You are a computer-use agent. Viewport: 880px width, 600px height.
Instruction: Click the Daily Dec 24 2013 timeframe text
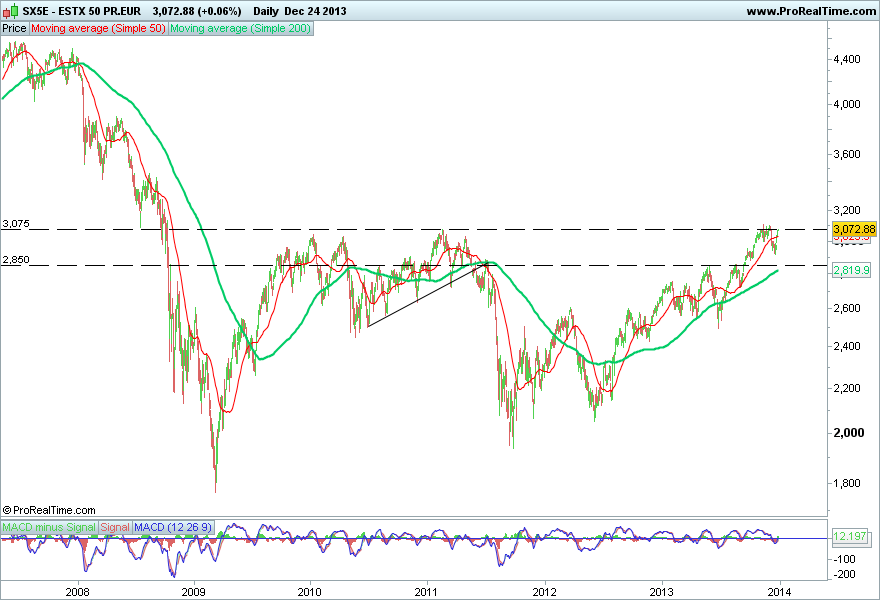(x=300, y=11)
